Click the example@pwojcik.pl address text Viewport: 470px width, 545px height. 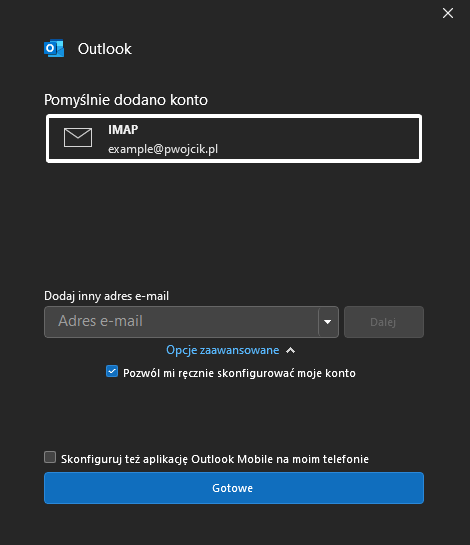pos(163,149)
